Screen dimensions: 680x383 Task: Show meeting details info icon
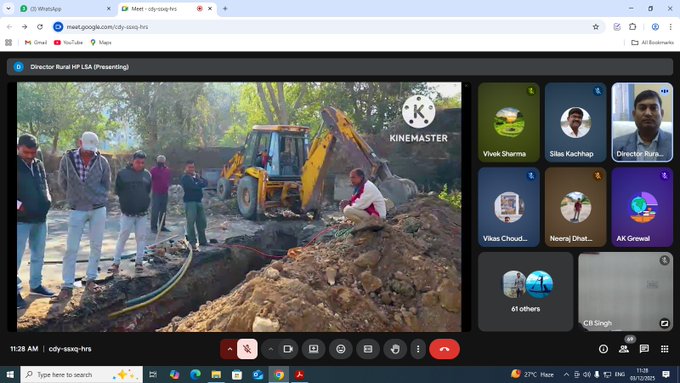click(x=603, y=349)
